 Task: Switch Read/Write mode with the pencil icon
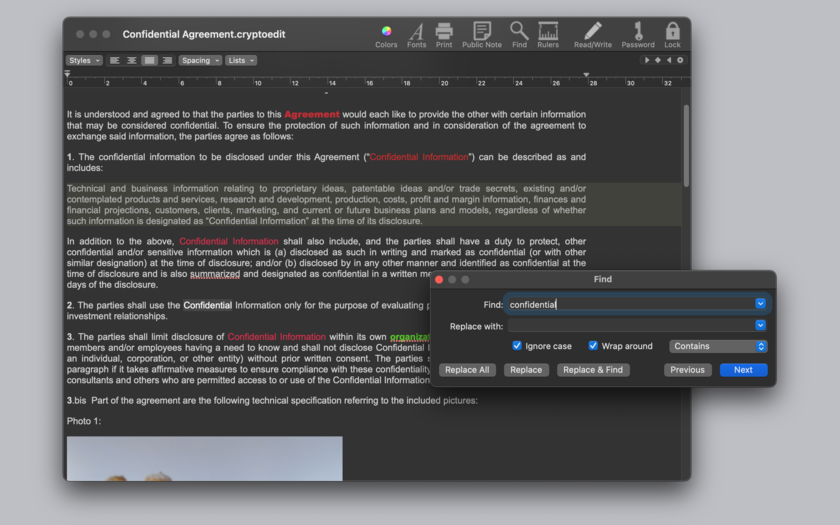point(592,36)
